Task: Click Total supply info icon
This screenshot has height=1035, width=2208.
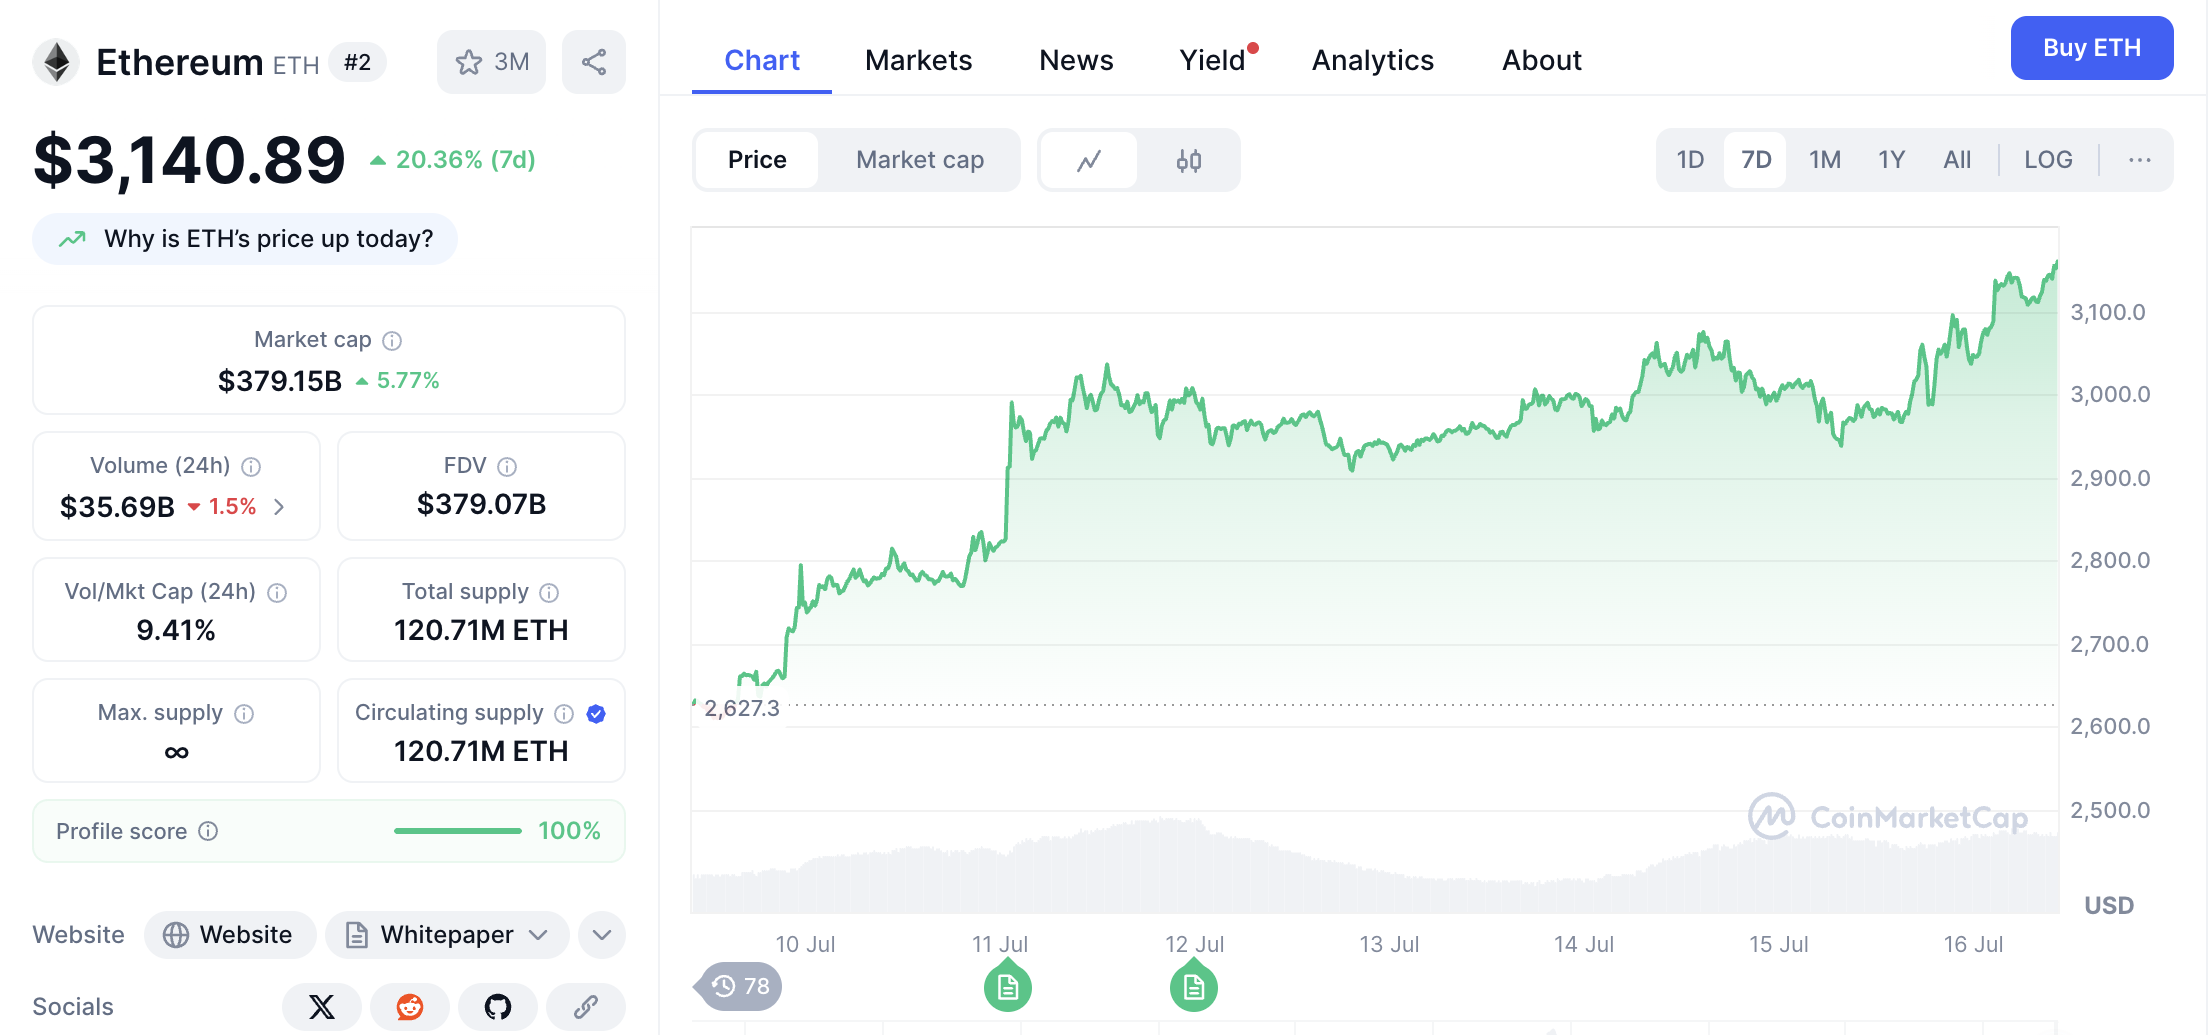Action: (x=549, y=593)
